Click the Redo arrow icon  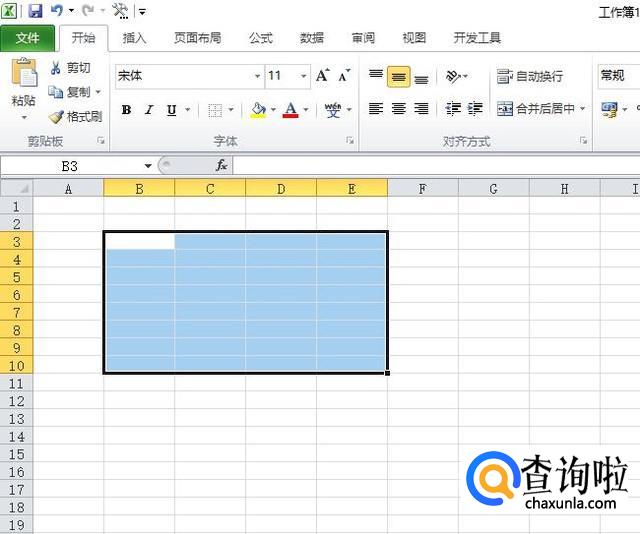88,10
